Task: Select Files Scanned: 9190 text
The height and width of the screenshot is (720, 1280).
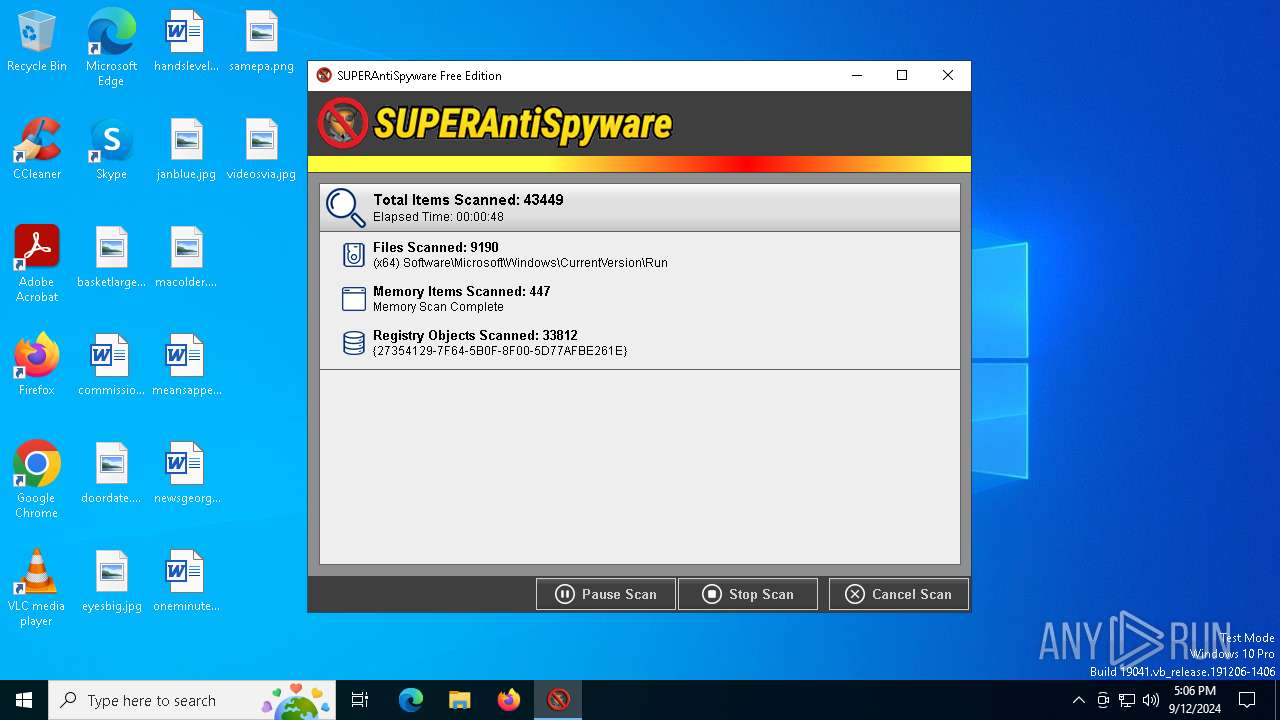Action: 435,247
